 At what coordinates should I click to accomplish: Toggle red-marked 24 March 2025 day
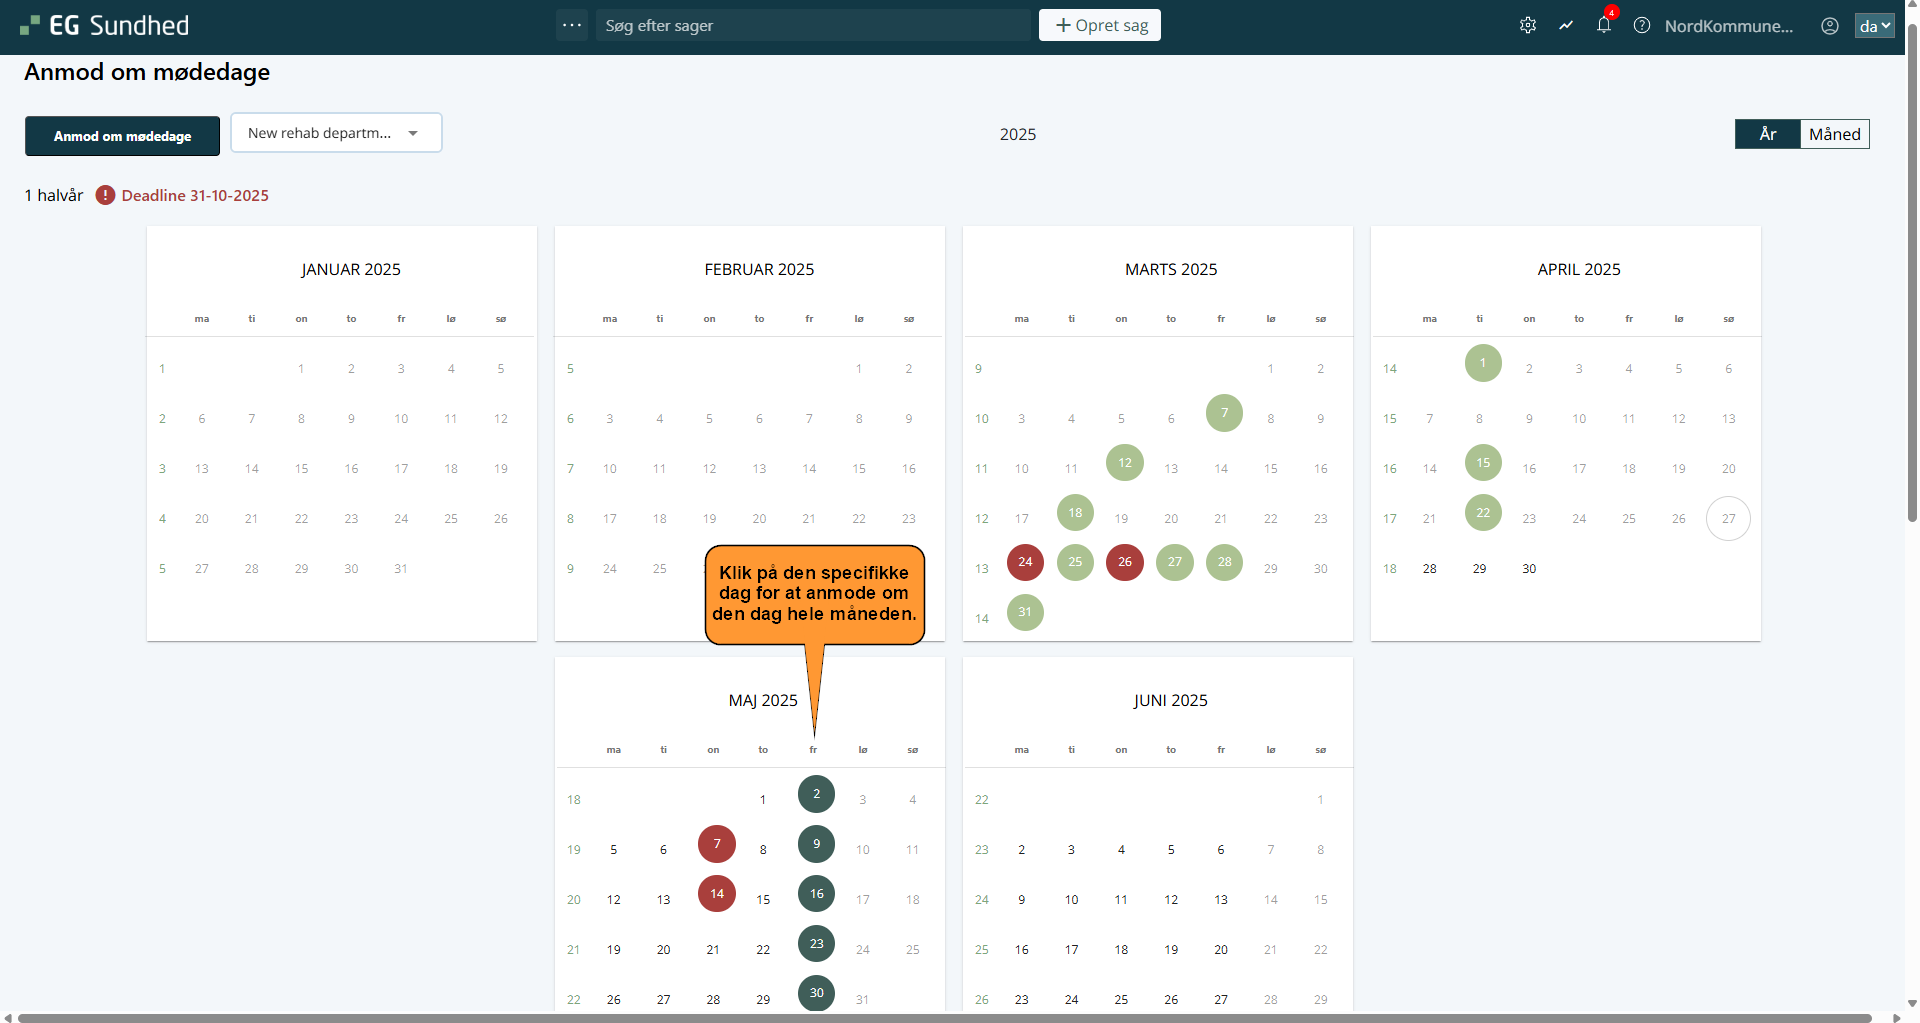coord(1025,562)
